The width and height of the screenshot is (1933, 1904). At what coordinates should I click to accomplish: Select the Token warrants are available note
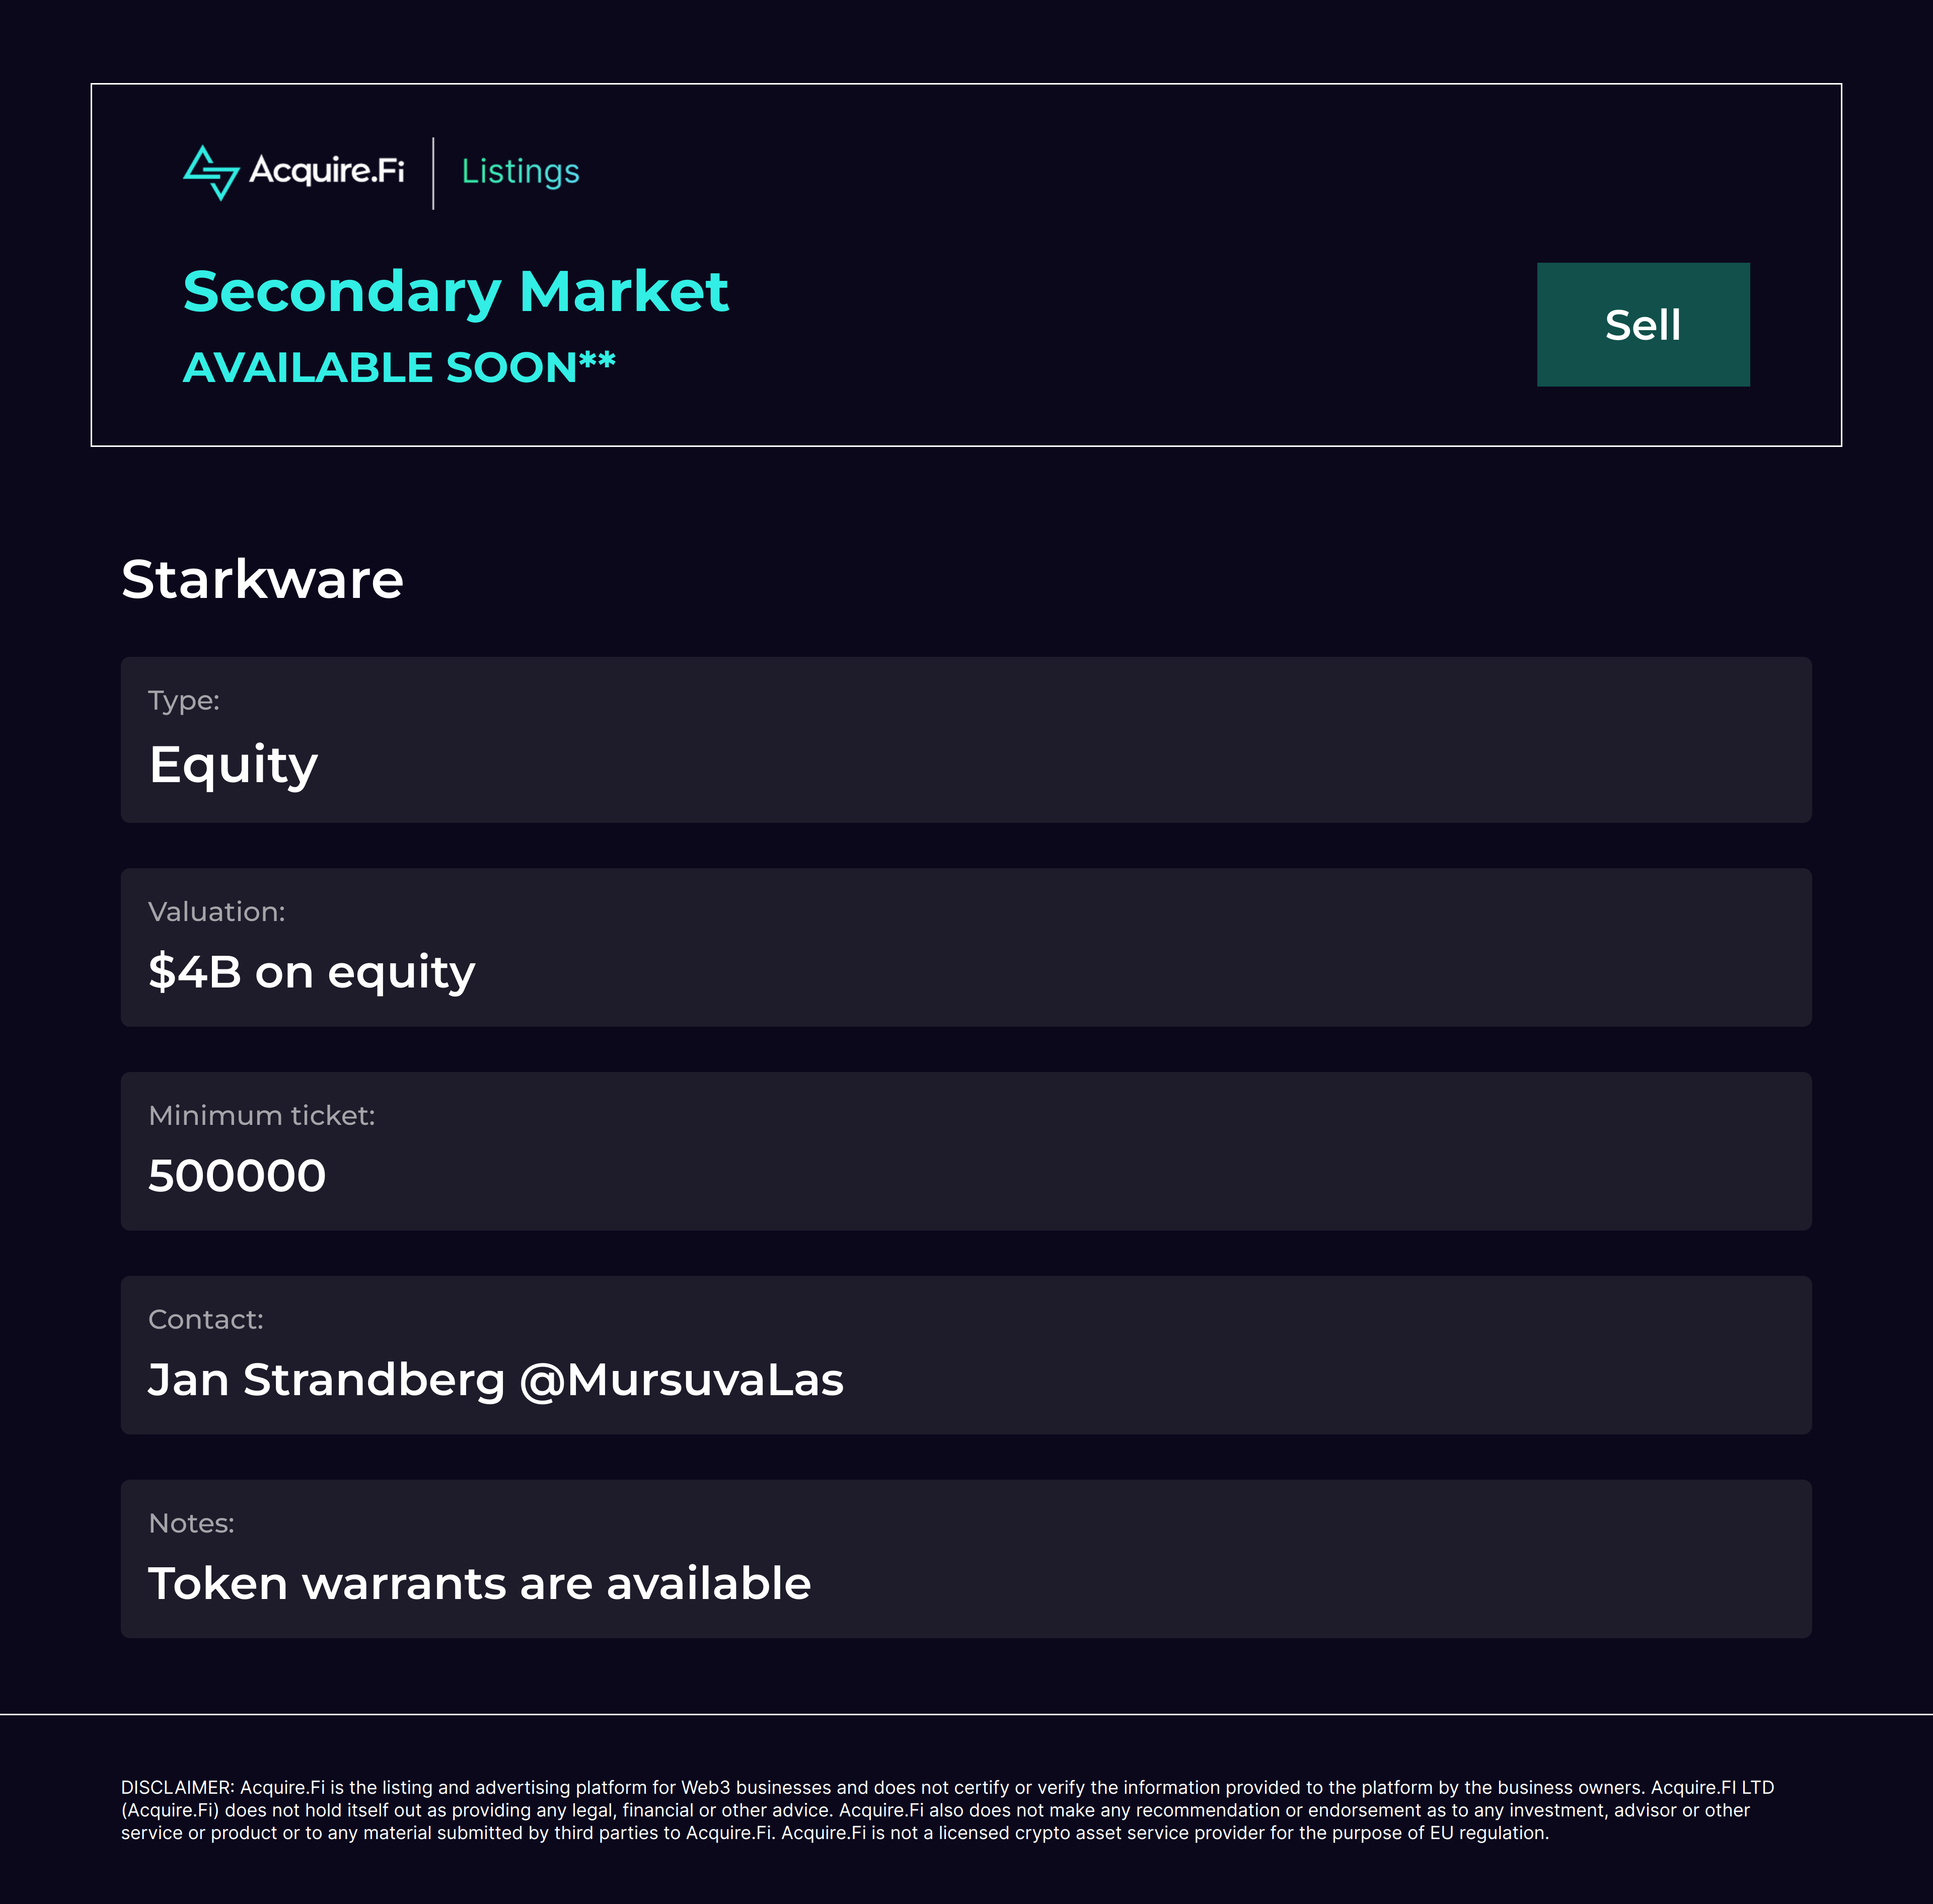[x=479, y=1584]
